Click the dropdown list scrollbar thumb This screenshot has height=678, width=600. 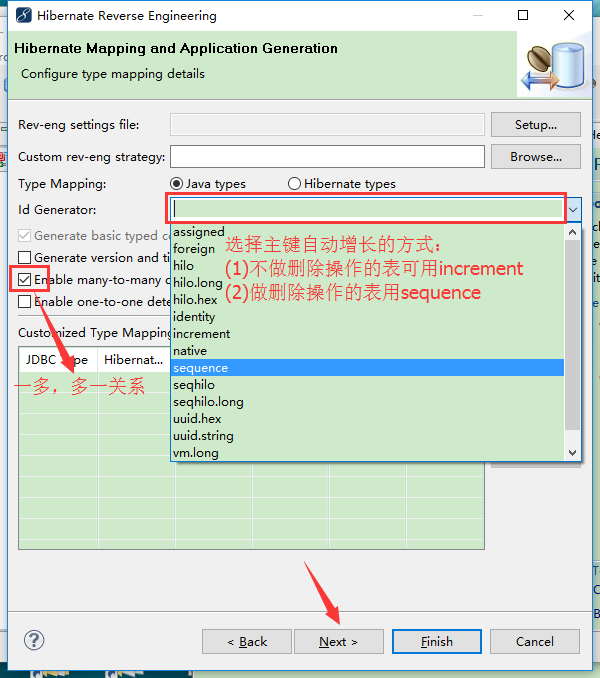[573, 335]
